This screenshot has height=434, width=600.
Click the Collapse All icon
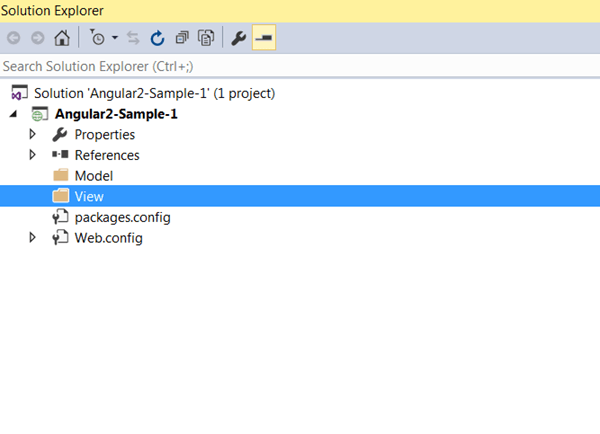[182, 39]
